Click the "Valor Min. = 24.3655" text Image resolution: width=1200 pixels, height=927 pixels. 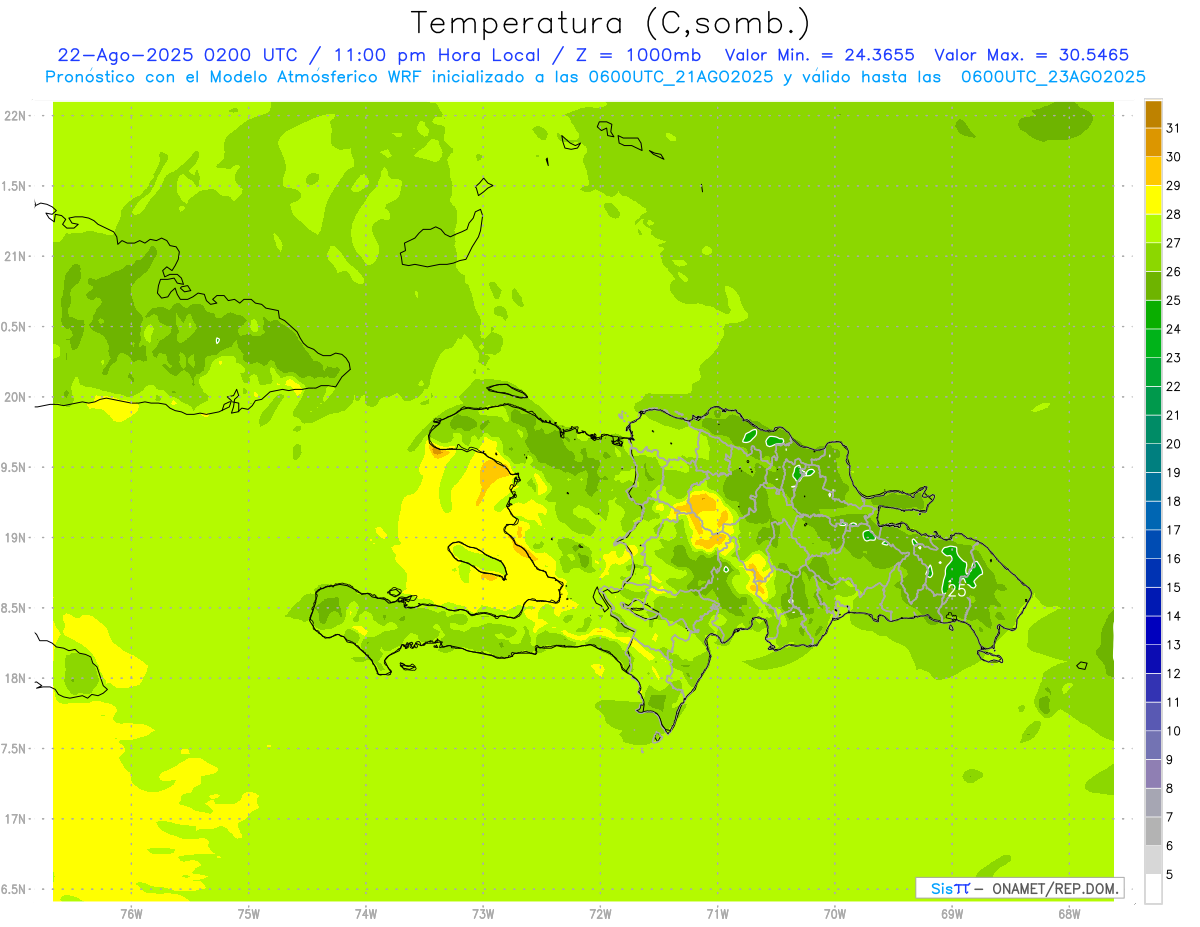coord(819,55)
